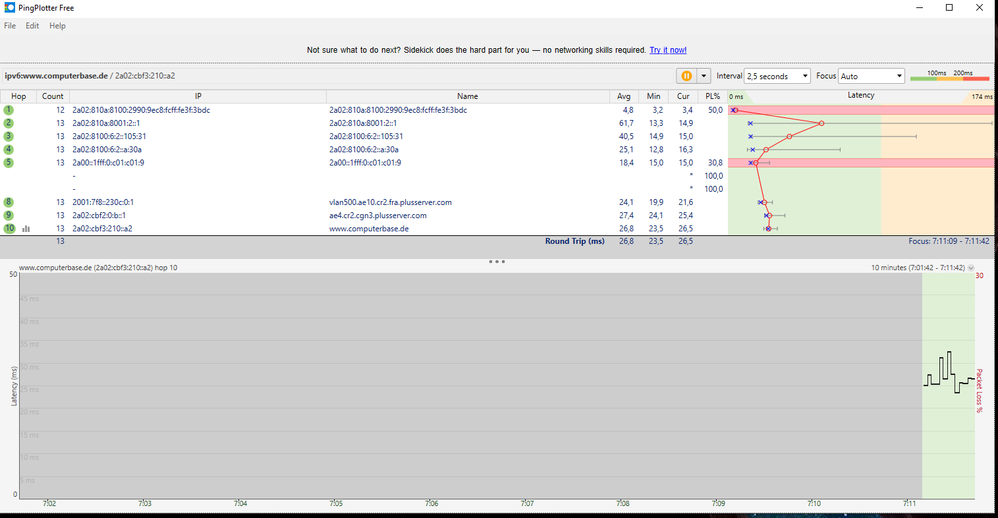Click hop 2 latency marker in the graph
The image size is (998, 518).
coord(821,123)
